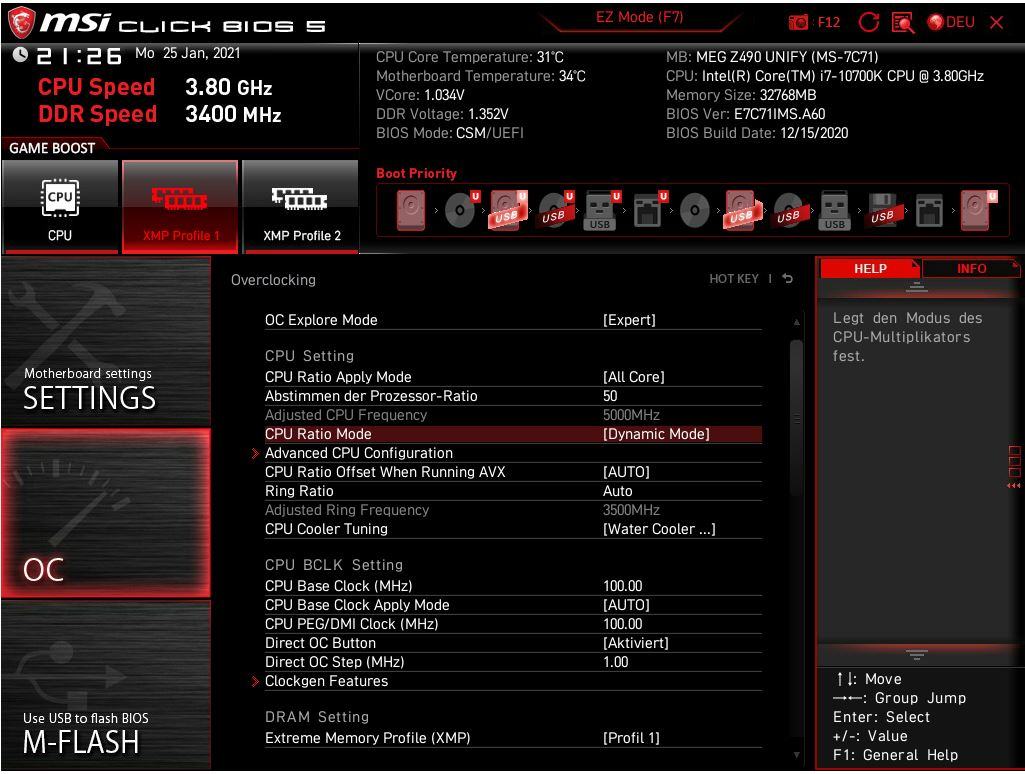This screenshot has width=1025, height=774.
Task: Change language via the DEU globe icon
Action: (x=951, y=22)
